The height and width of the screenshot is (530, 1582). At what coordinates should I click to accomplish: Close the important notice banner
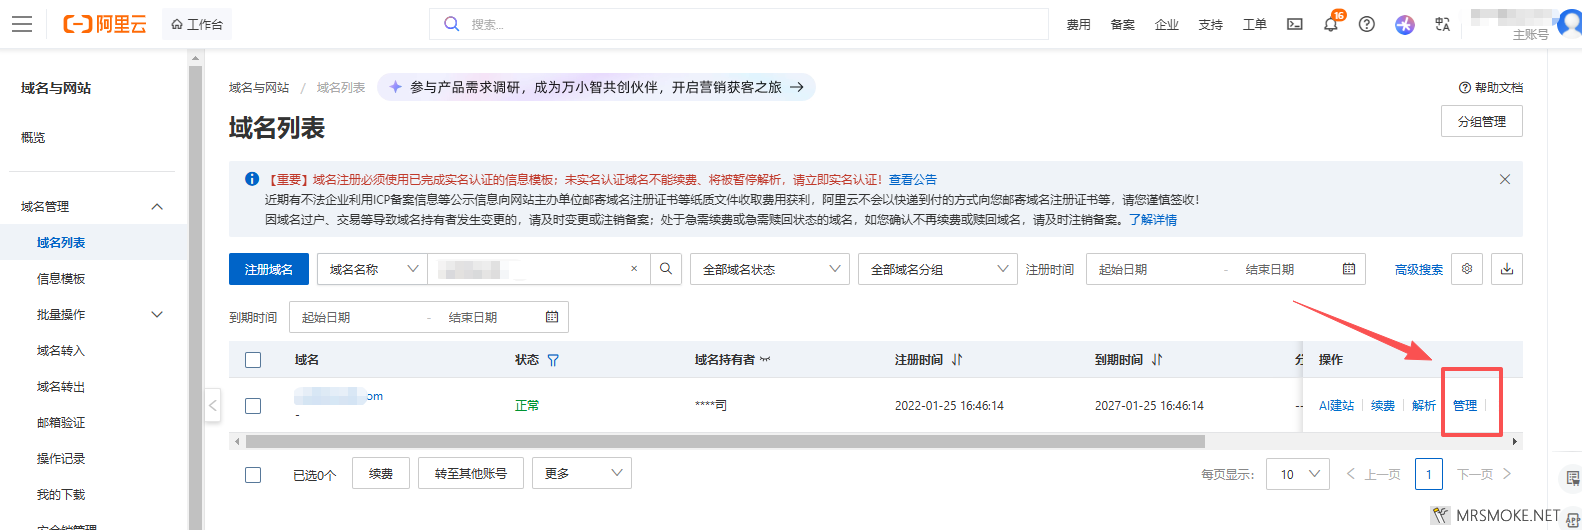pos(1504,179)
